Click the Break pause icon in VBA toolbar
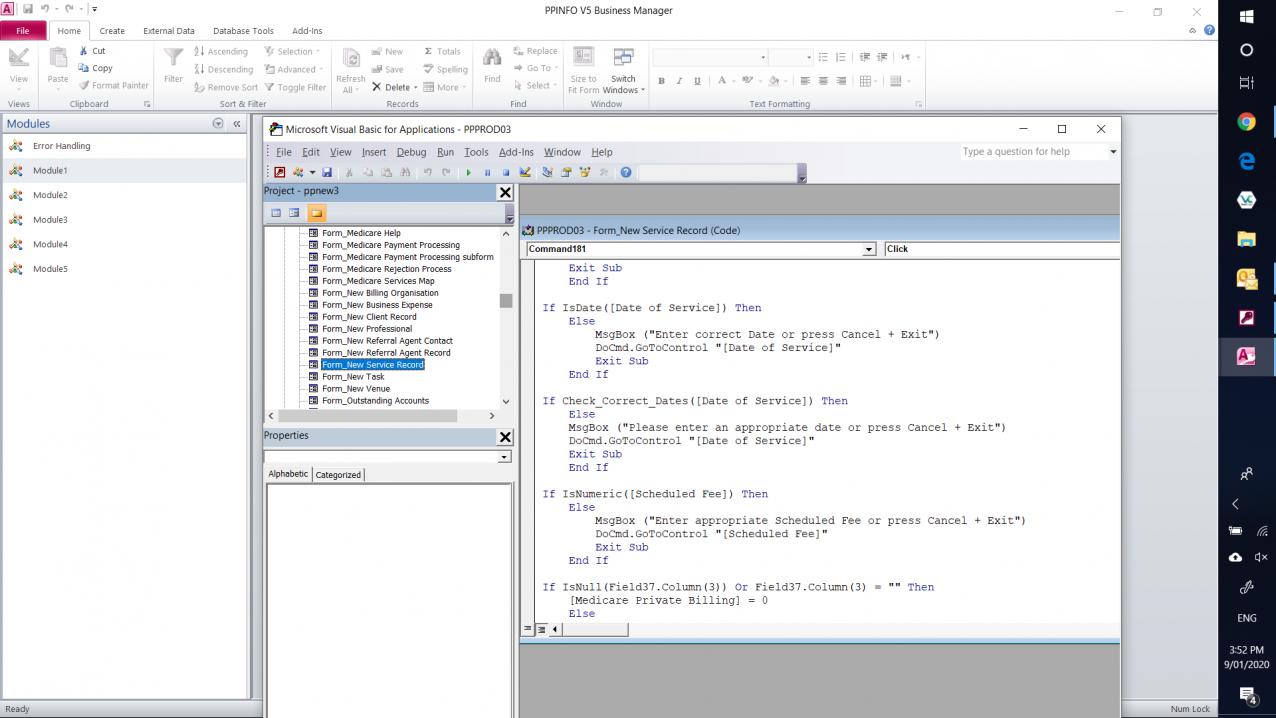1276x718 pixels. tap(487, 172)
